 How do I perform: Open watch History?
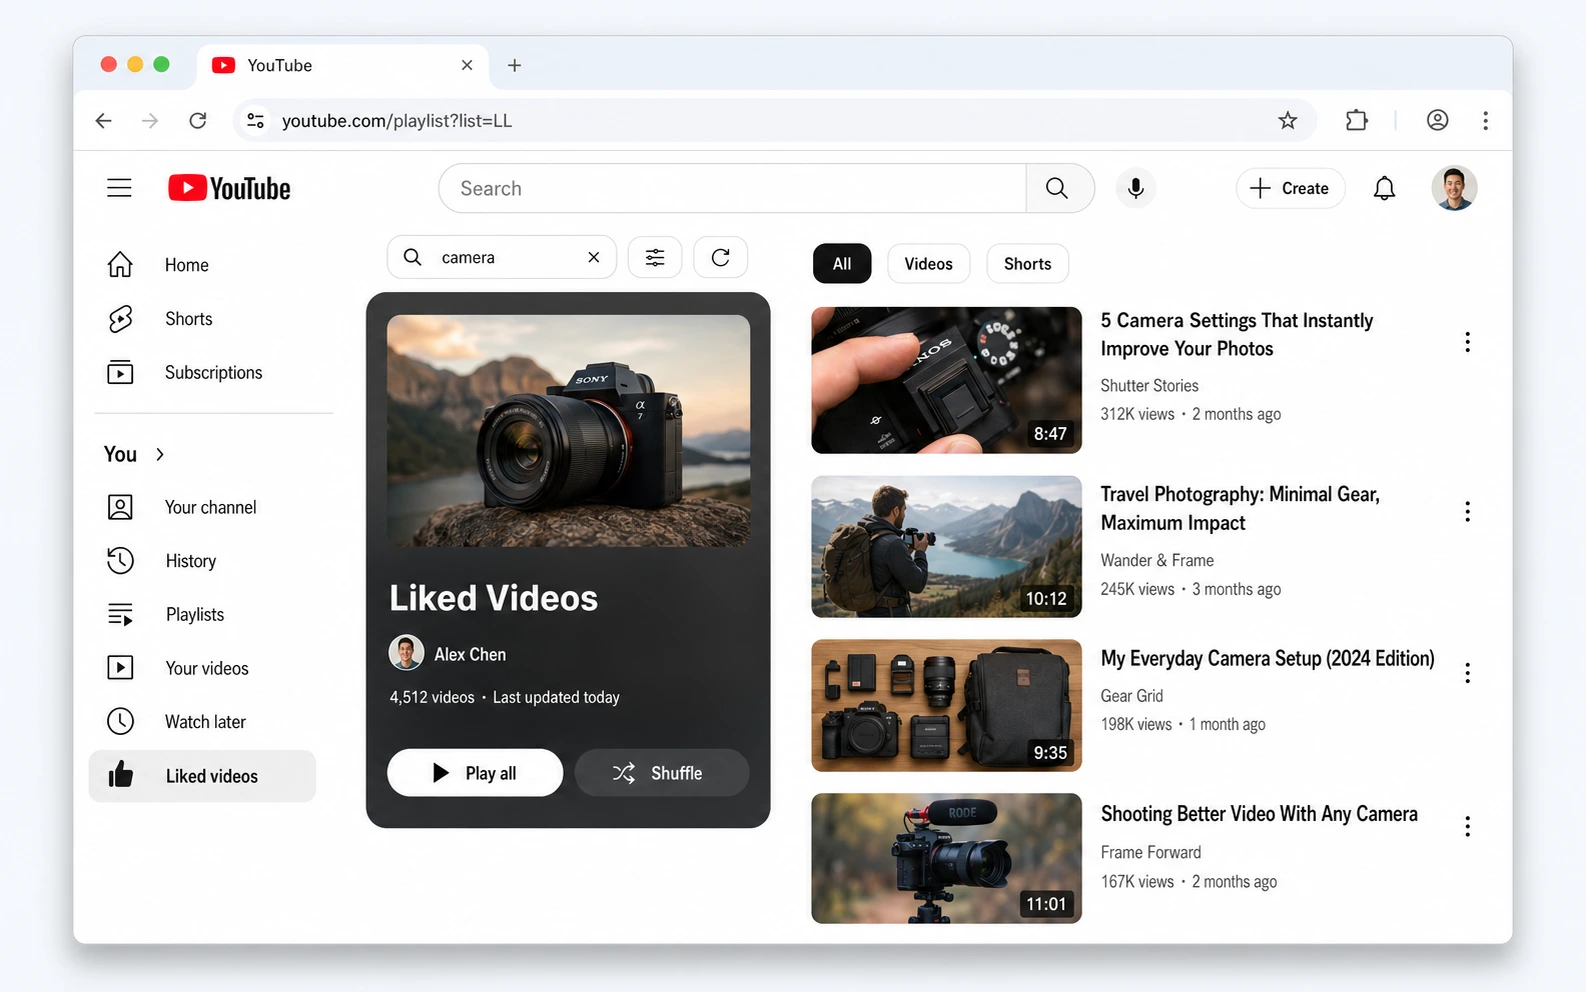tap(203, 561)
